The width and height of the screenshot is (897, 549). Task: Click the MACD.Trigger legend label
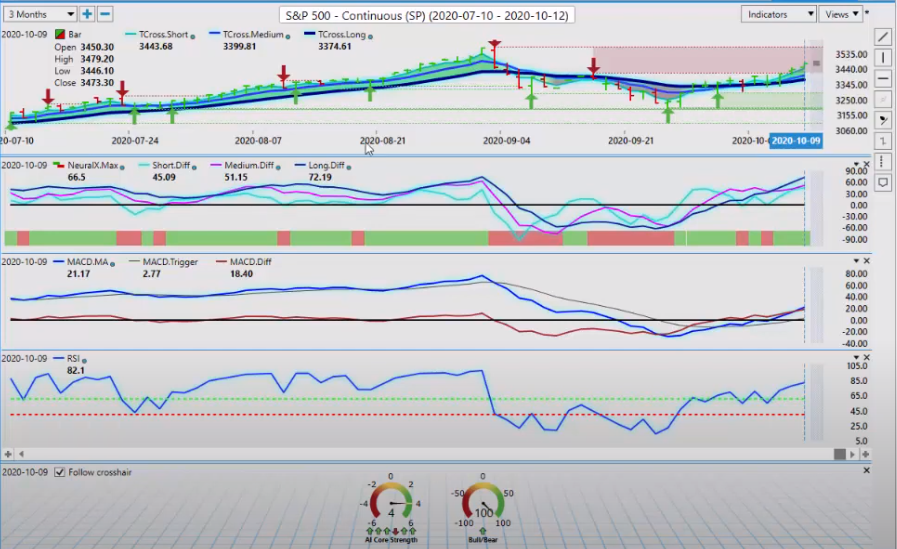[x=170, y=262]
